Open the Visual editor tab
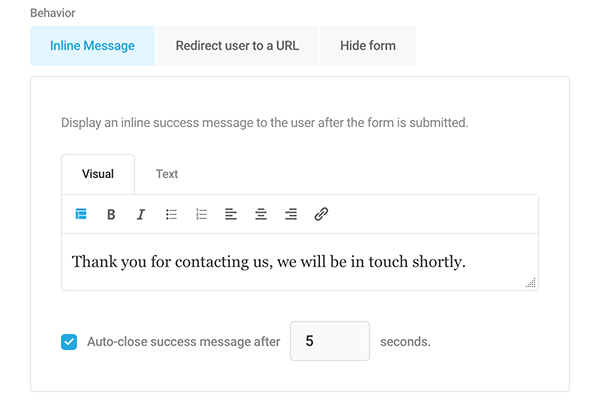Viewport: 600px width, 402px height. coord(98,174)
